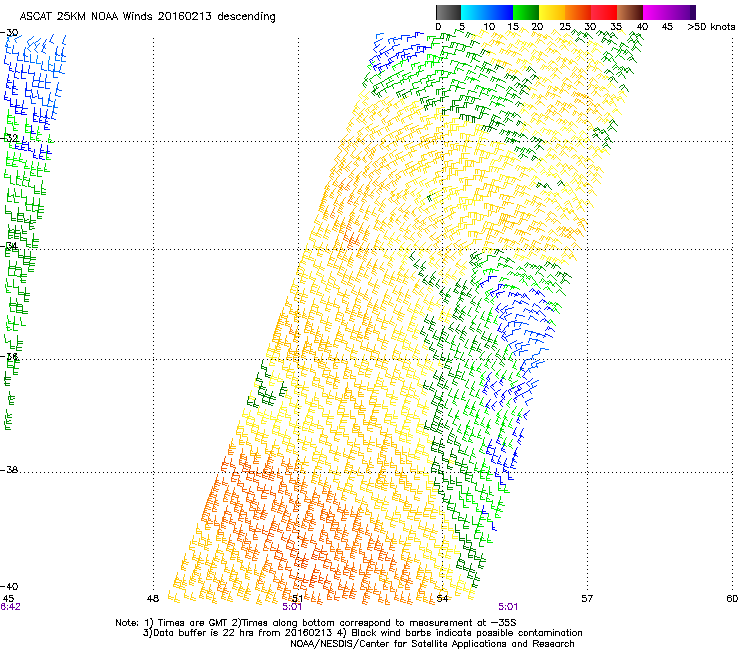Screen dimensions: 740x650
Task: Click the '48' longitude axis label
Action: pyautogui.click(x=152, y=599)
